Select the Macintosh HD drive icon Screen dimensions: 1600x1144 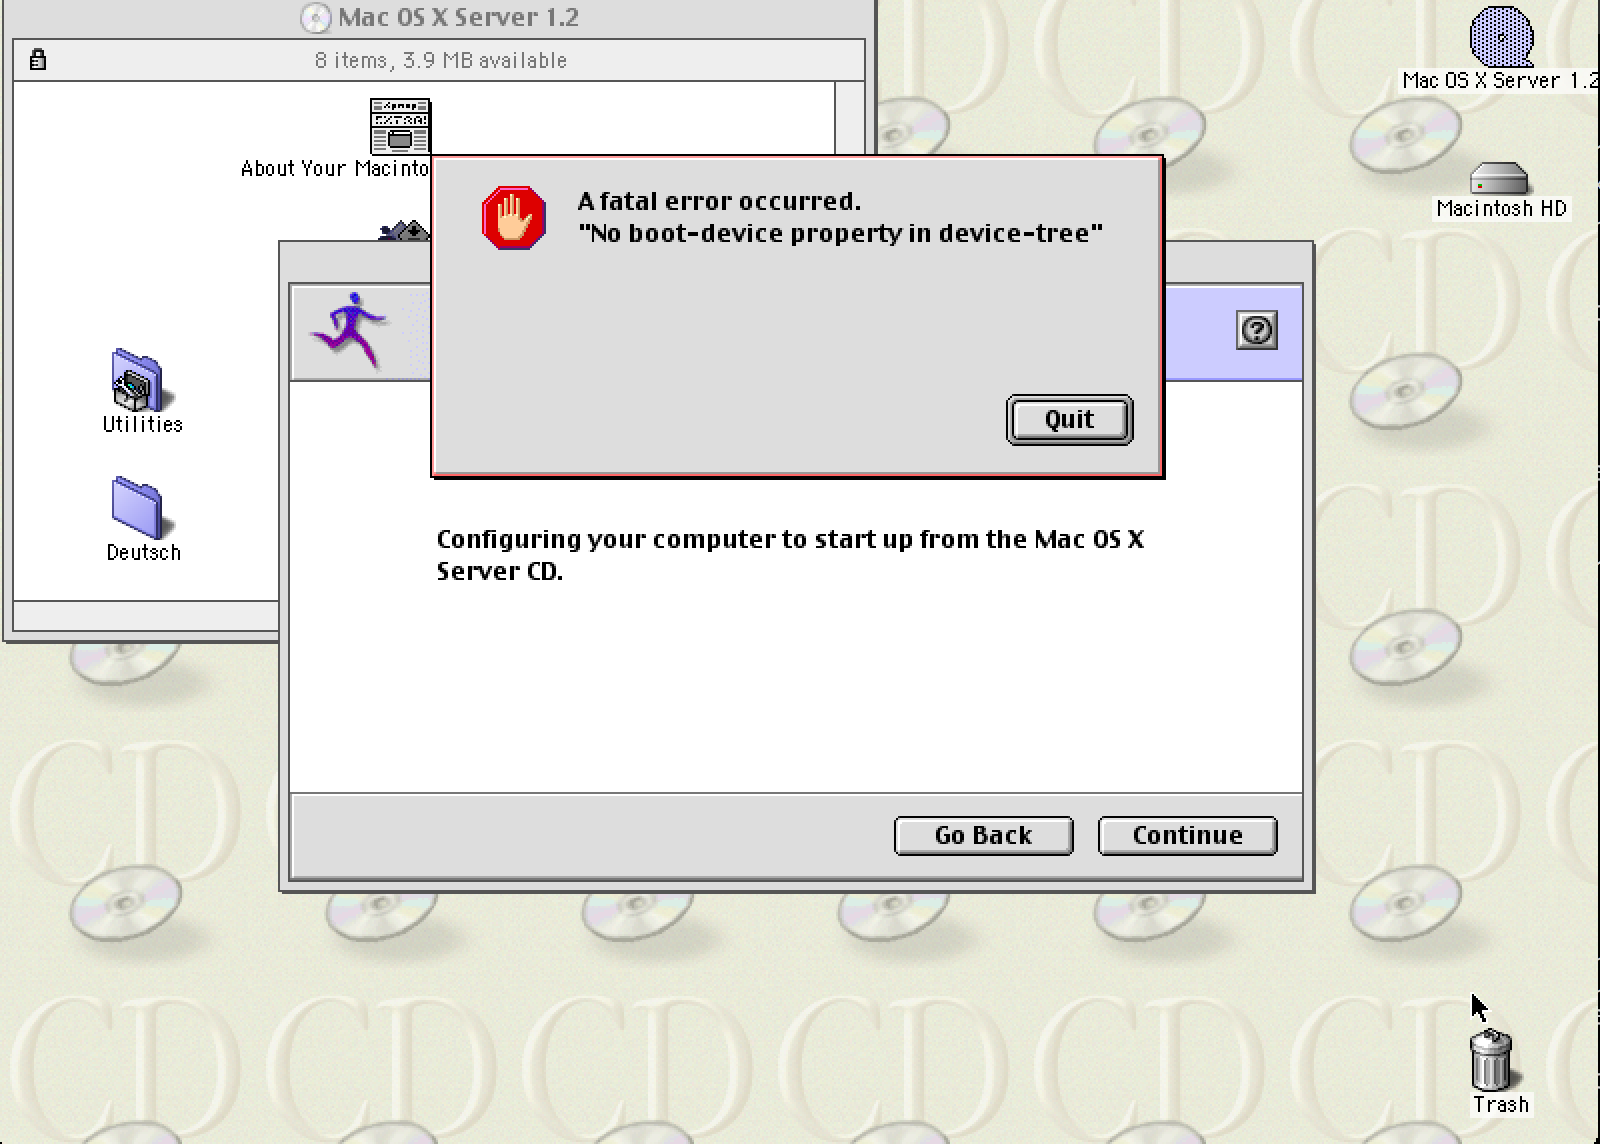click(1499, 179)
